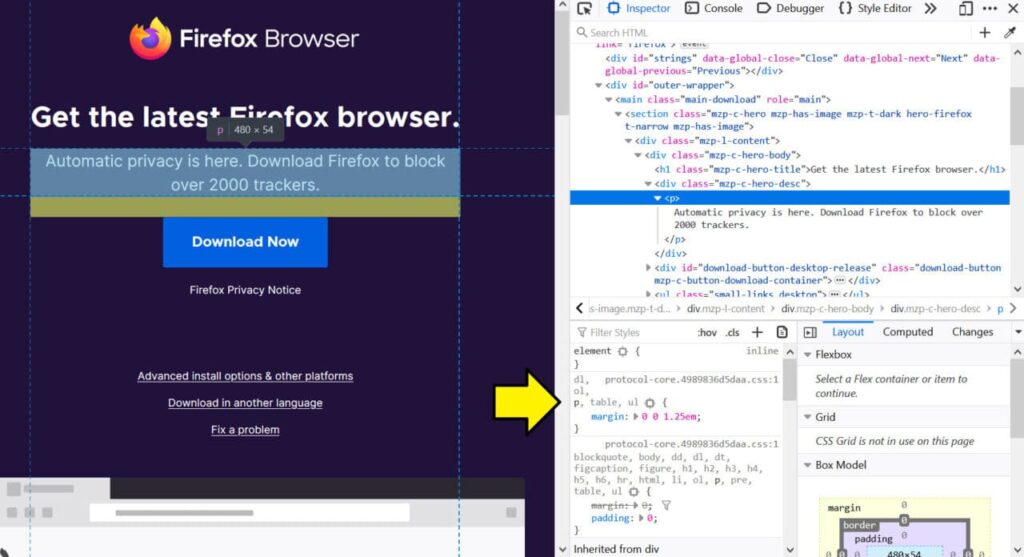
Task: Add a new CSS rule with the plus icon
Action: click(757, 332)
